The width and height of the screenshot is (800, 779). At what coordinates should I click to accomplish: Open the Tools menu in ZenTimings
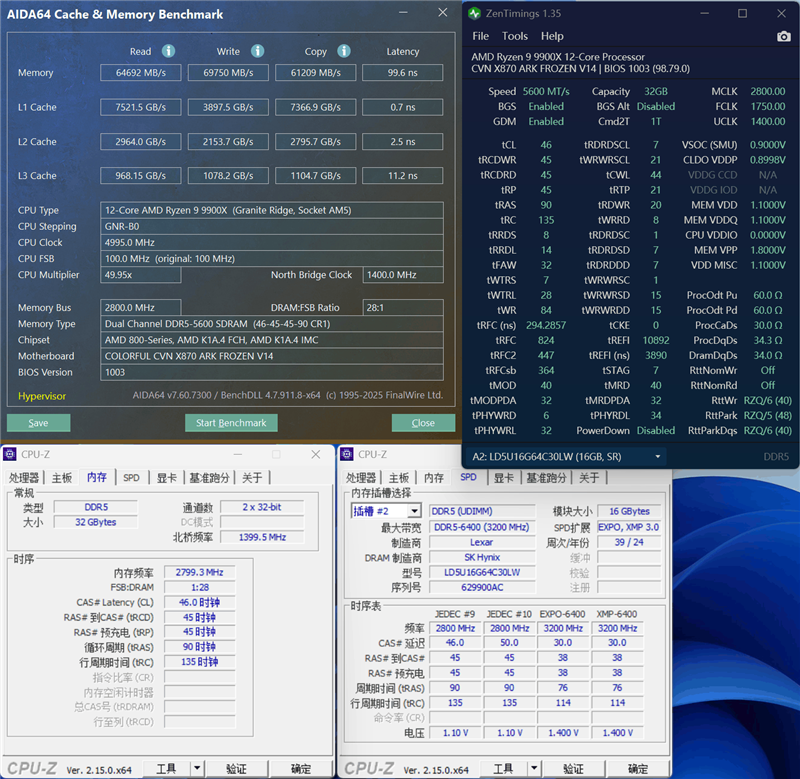click(x=516, y=36)
